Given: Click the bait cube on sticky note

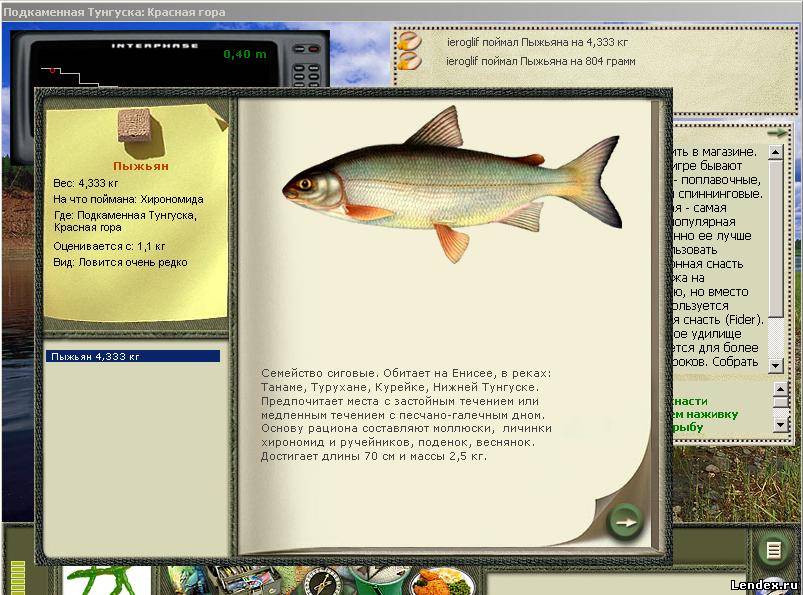Looking at the screenshot, I should [x=134, y=126].
